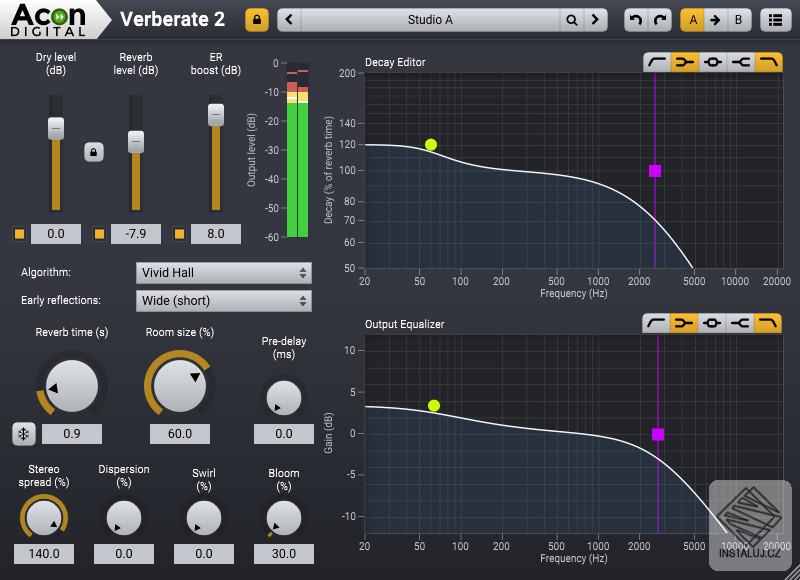Copy A settings to B arrow

tap(715, 20)
